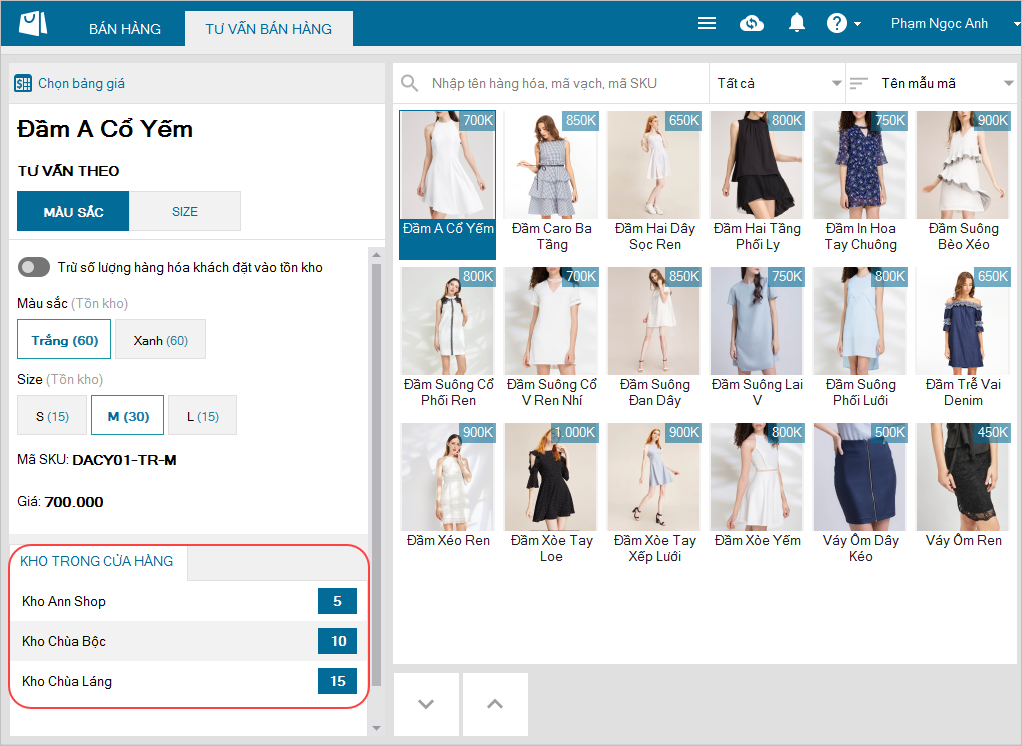
Task: Click the Chọn bảng giá link
Action: click(x=81, y=84)
